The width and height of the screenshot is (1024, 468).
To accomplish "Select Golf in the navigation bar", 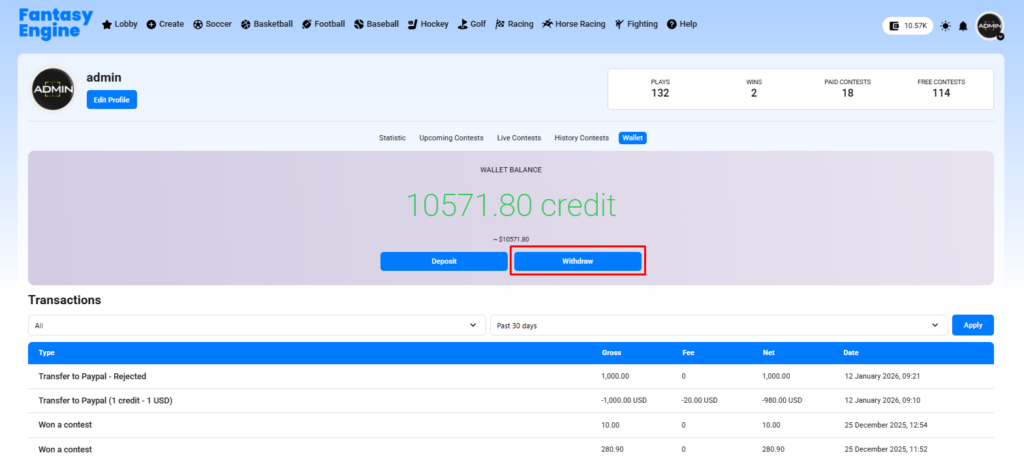I will (472, 24).
